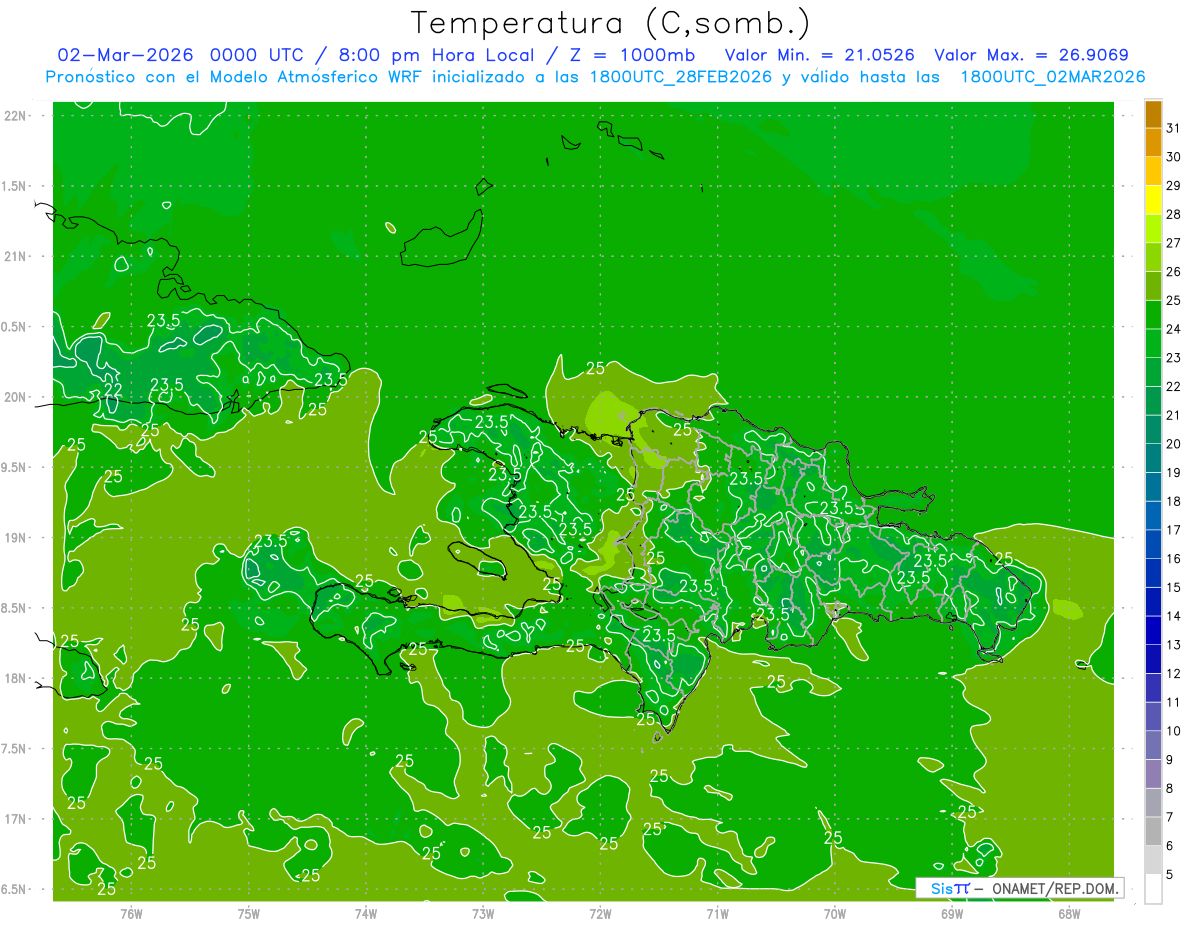The image size is (1200, 927).
Task: Click the '72W' longitude axis label
Action: (600, 913)
